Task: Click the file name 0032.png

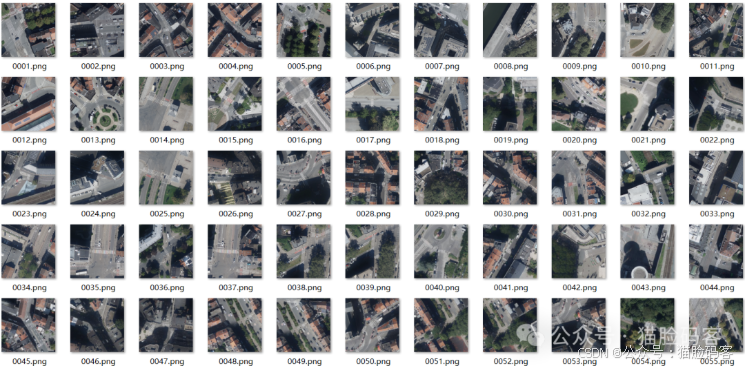Action: [x=648, y=214]
